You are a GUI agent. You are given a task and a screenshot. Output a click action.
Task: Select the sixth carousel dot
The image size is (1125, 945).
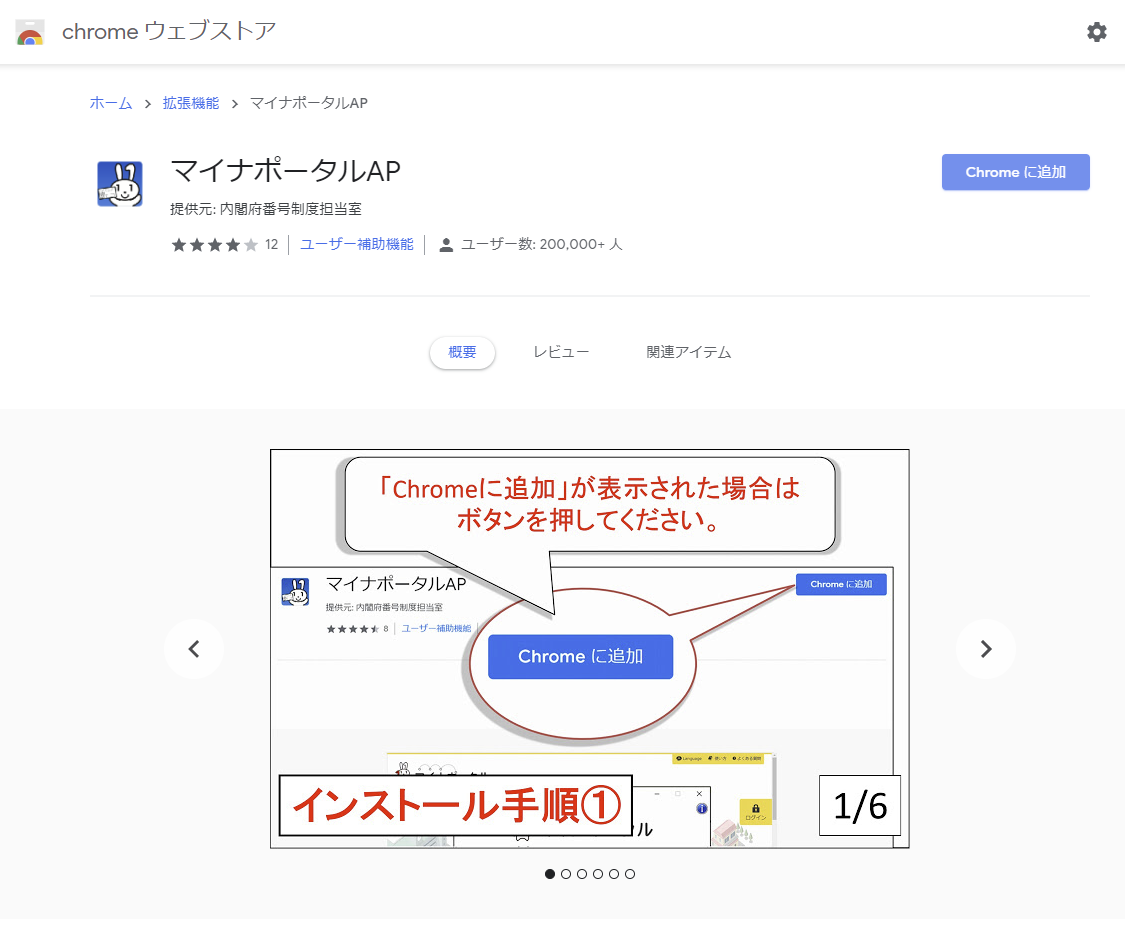pos(630,874)
